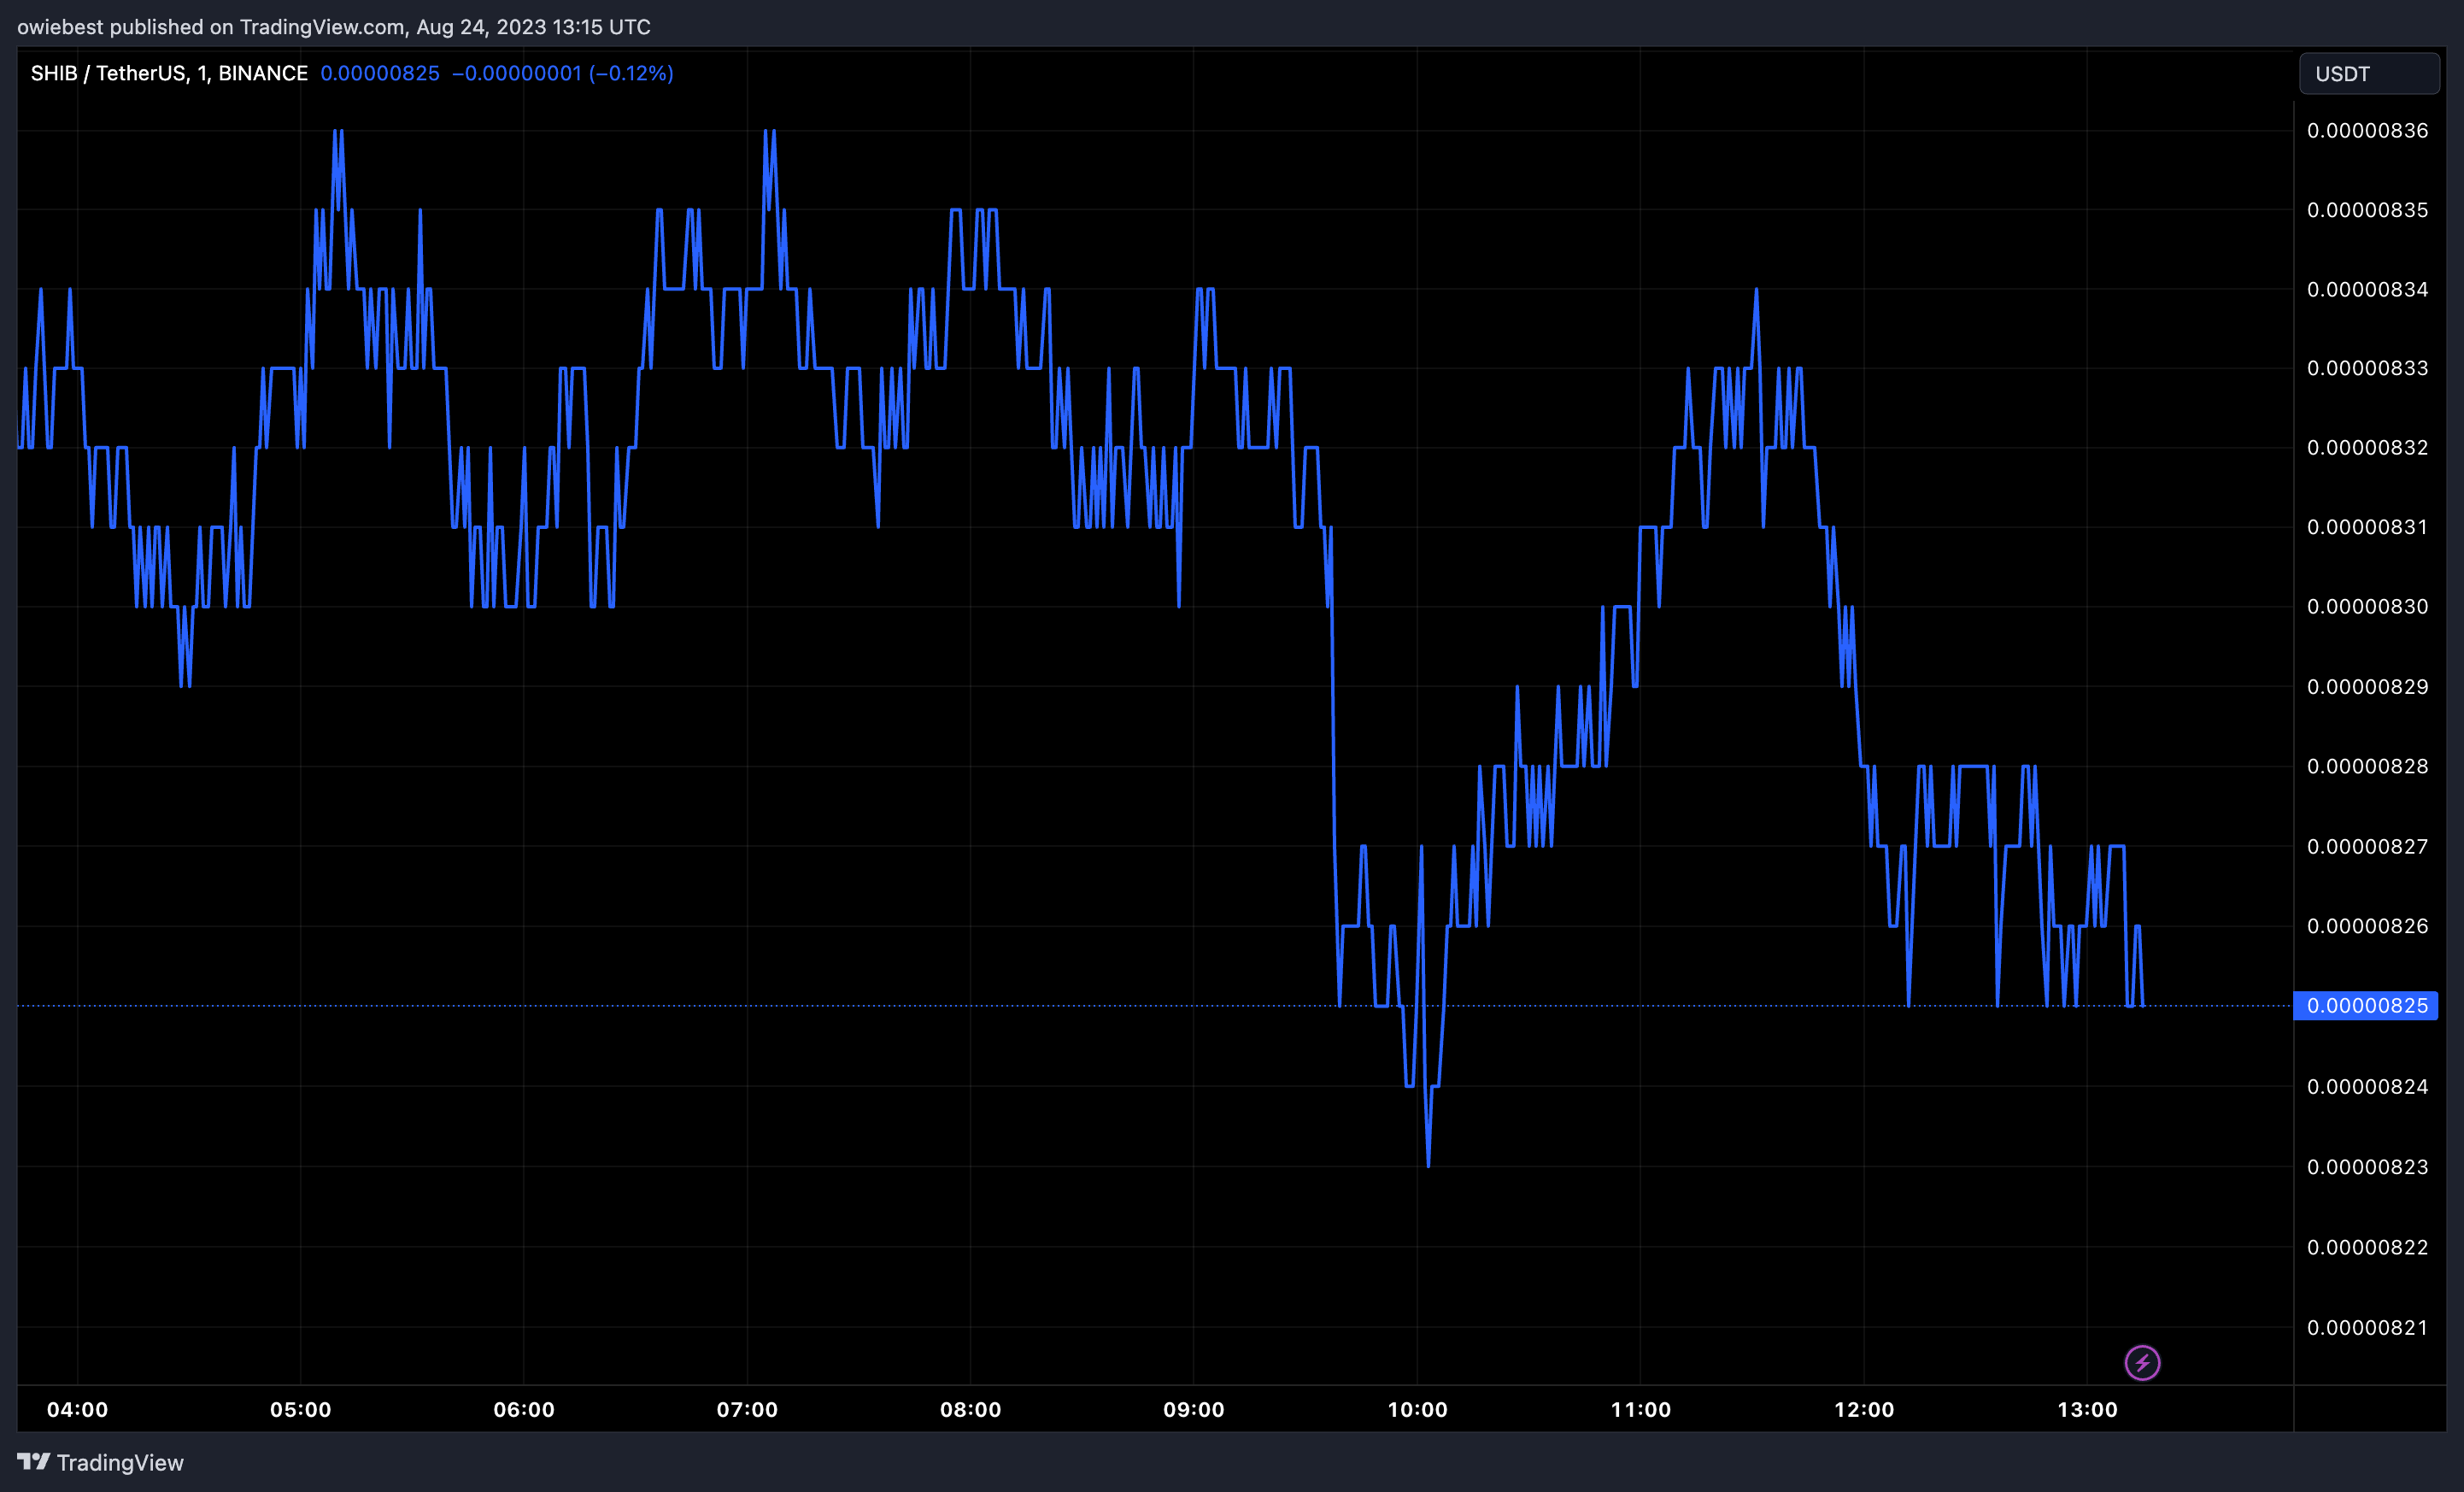Click the 0.00000822 price axis label
Screen dimensions: 2464x1492
click(x=2367, y=1247)
